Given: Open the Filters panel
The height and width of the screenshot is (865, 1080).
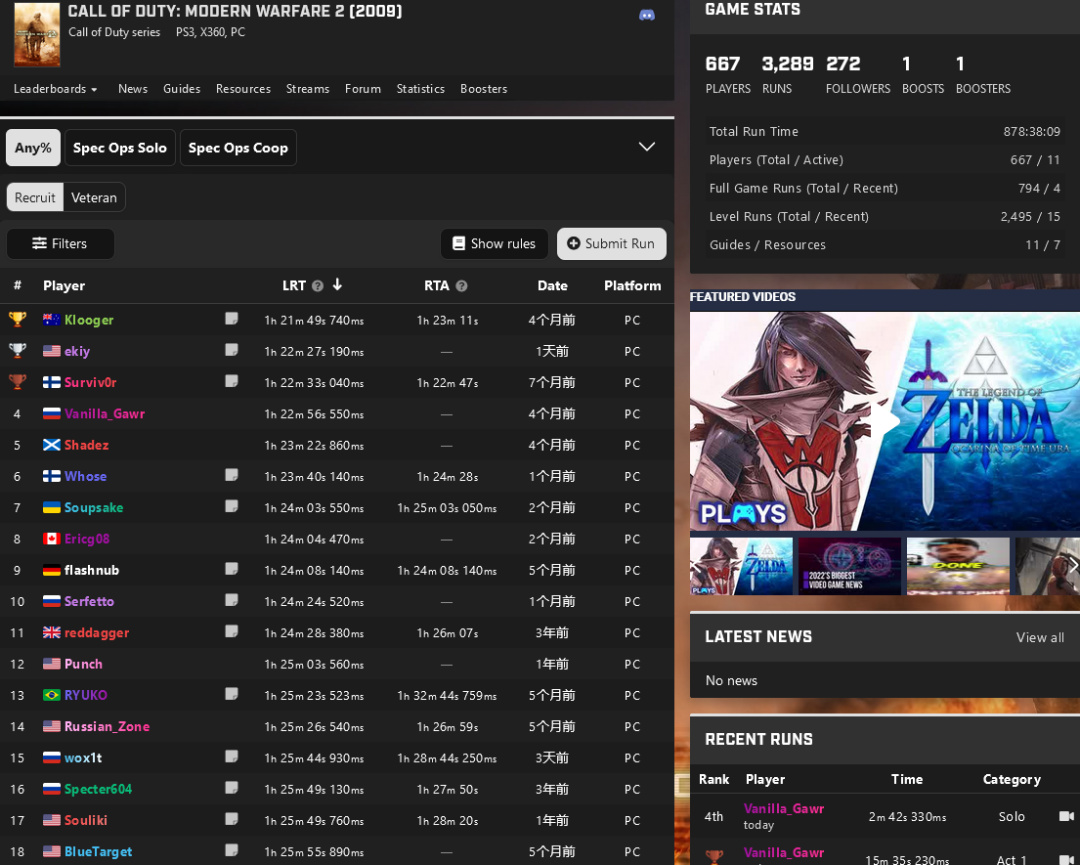Looking at the screenshot, I should coord(60,244).
